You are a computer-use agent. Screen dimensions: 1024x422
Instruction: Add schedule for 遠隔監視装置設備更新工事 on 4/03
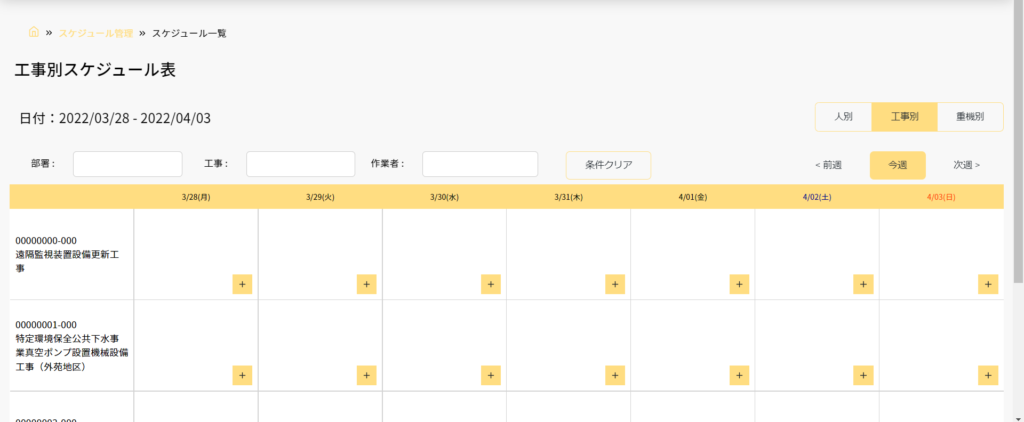pos(987,284)
